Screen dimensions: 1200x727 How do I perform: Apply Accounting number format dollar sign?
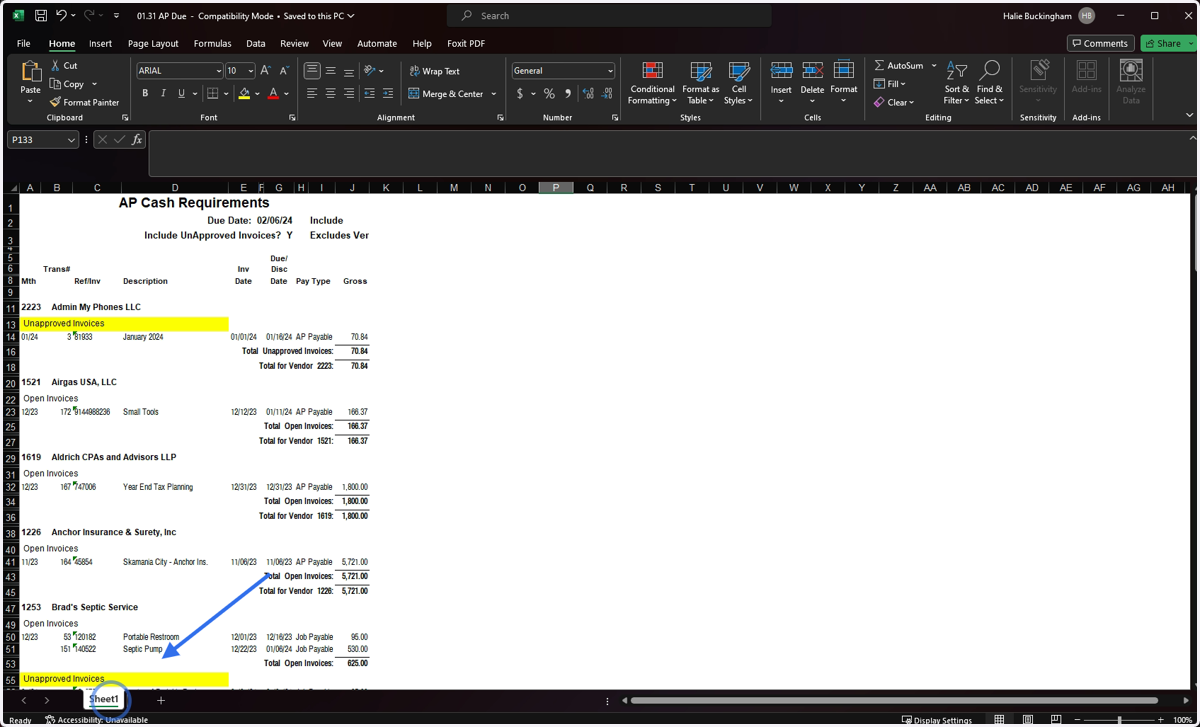click(520, 94)
